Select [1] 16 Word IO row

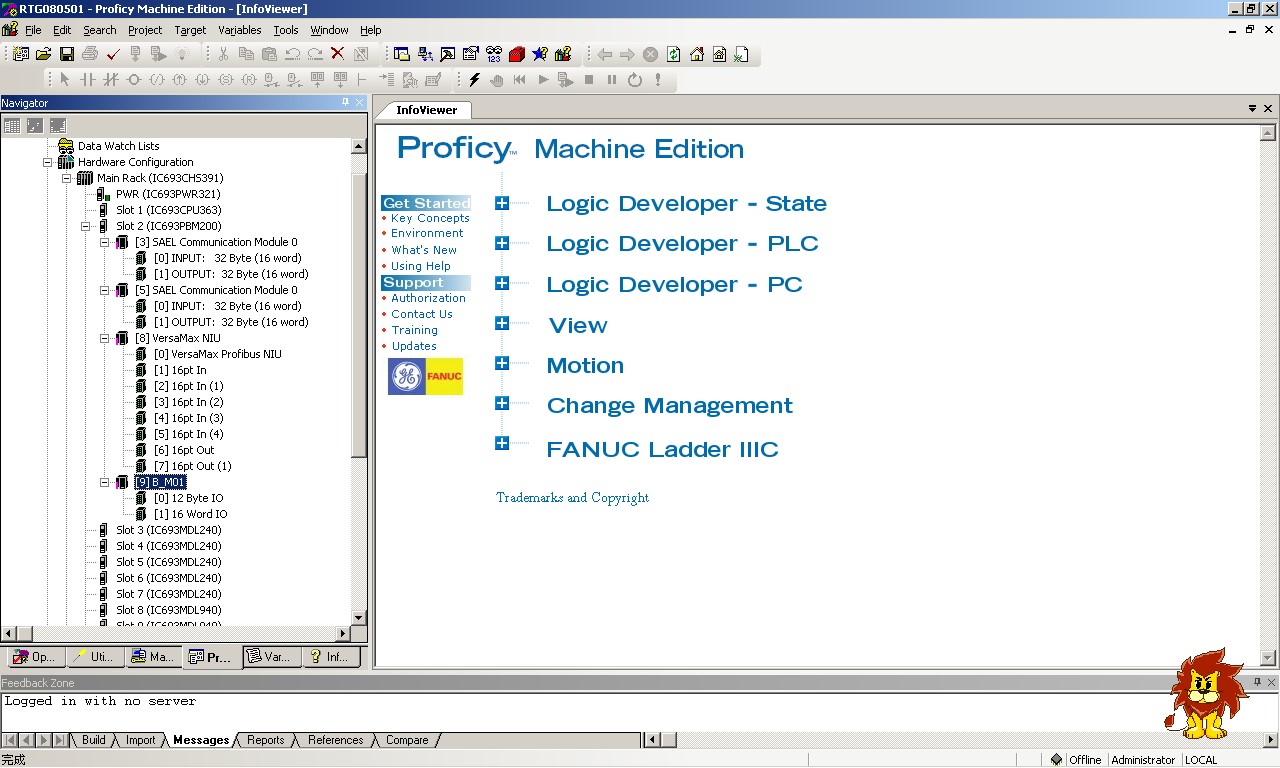(190, 514)
